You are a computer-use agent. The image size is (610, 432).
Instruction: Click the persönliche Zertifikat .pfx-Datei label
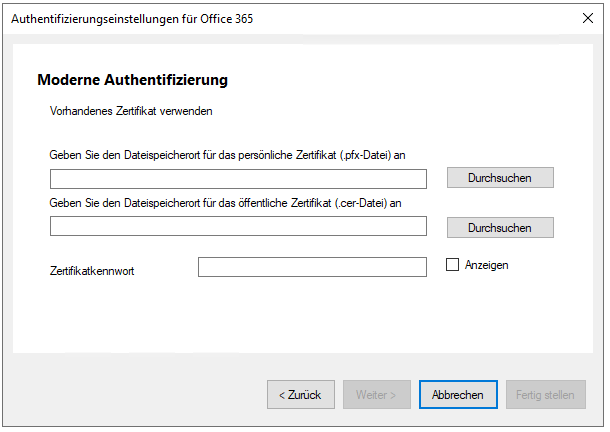tap(227, 155)
